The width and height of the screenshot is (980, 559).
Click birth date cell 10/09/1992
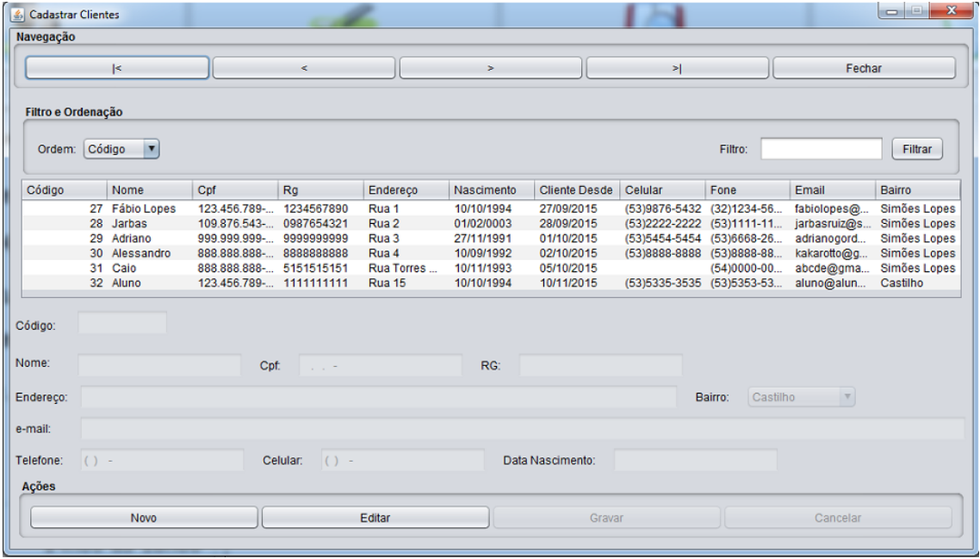click(492, 253)
